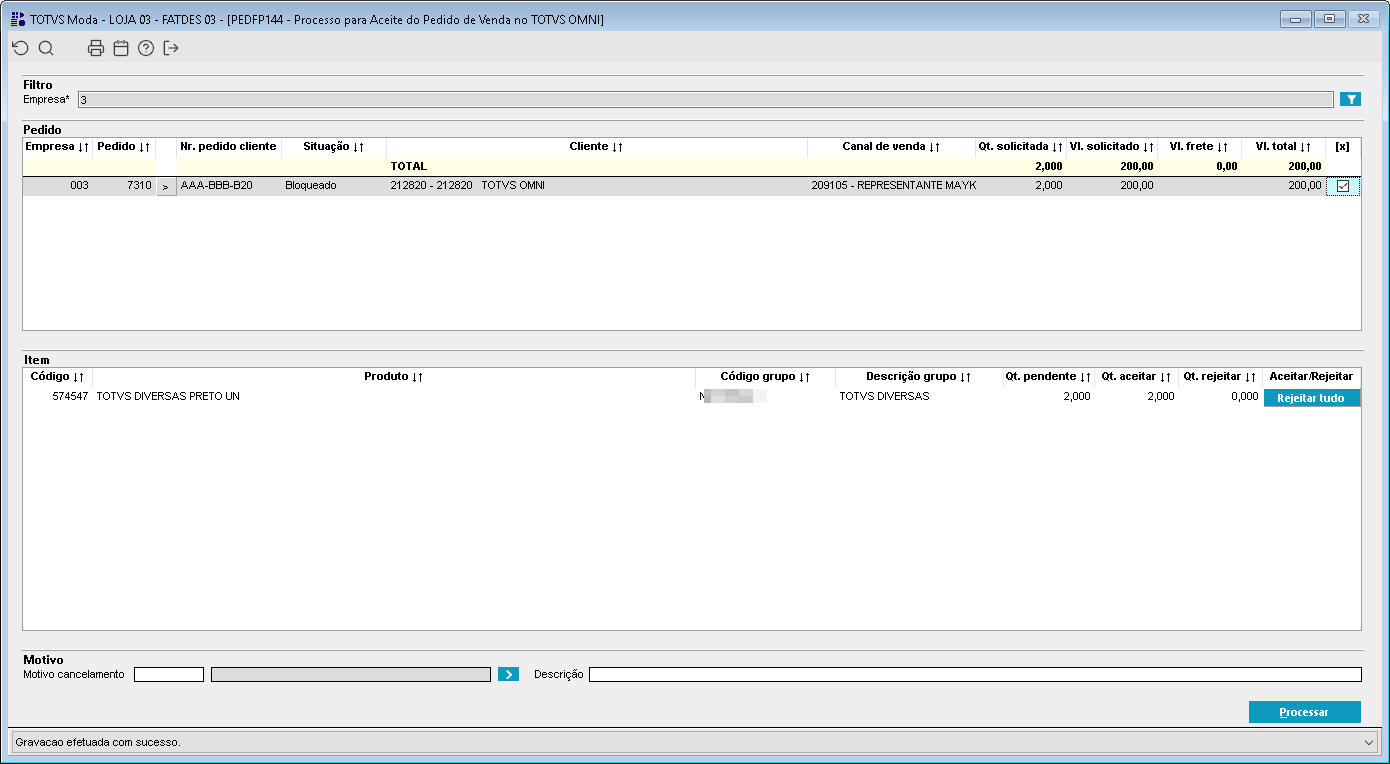
Task: Open the calendar icon in toolbar
Action: coord(121,48)
